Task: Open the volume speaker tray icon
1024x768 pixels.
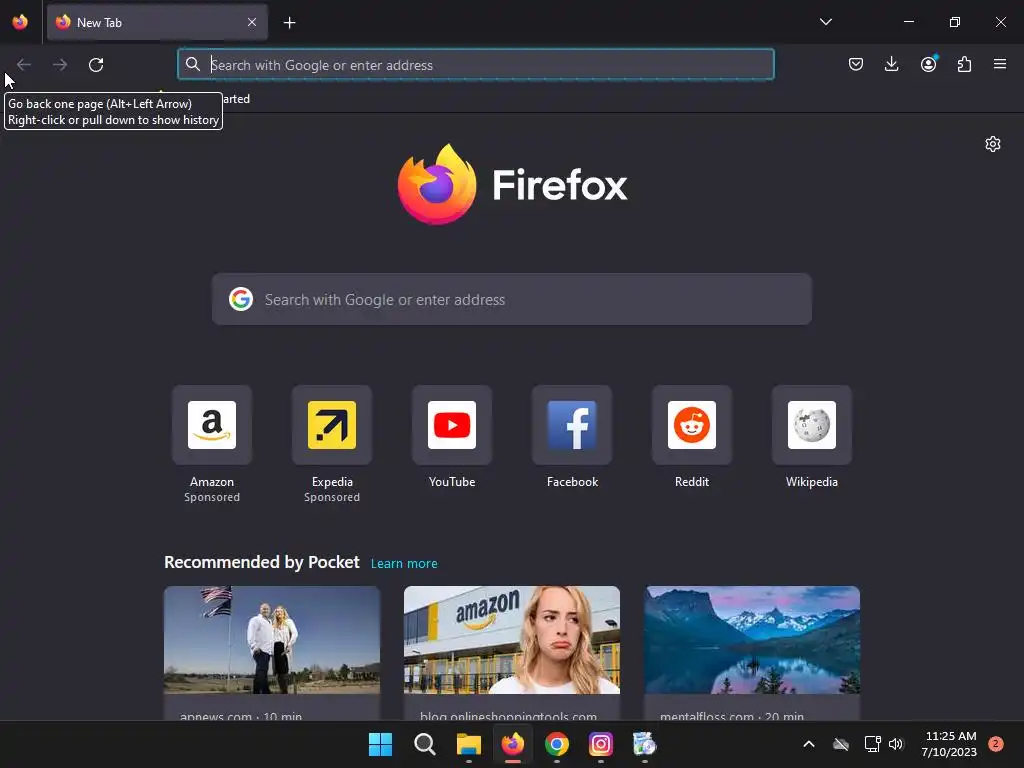Action: tap(896, 744)
